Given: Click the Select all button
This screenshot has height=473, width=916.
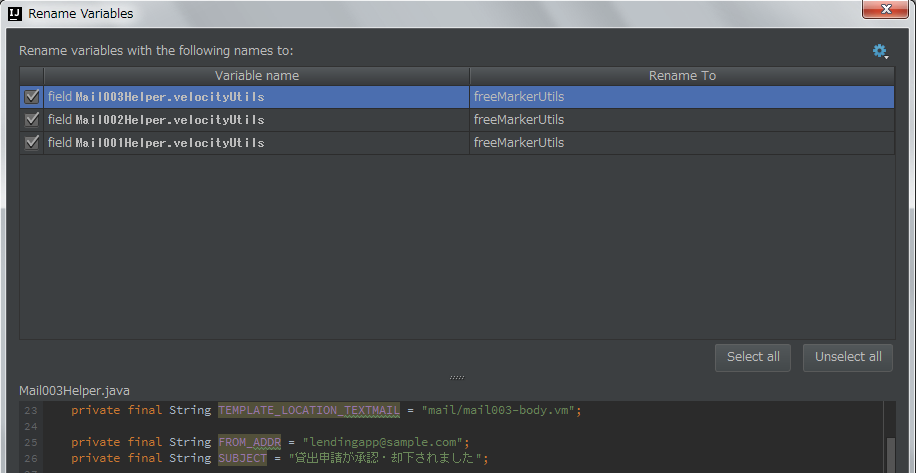Looking at the screenshot, I should coord(752,357).
